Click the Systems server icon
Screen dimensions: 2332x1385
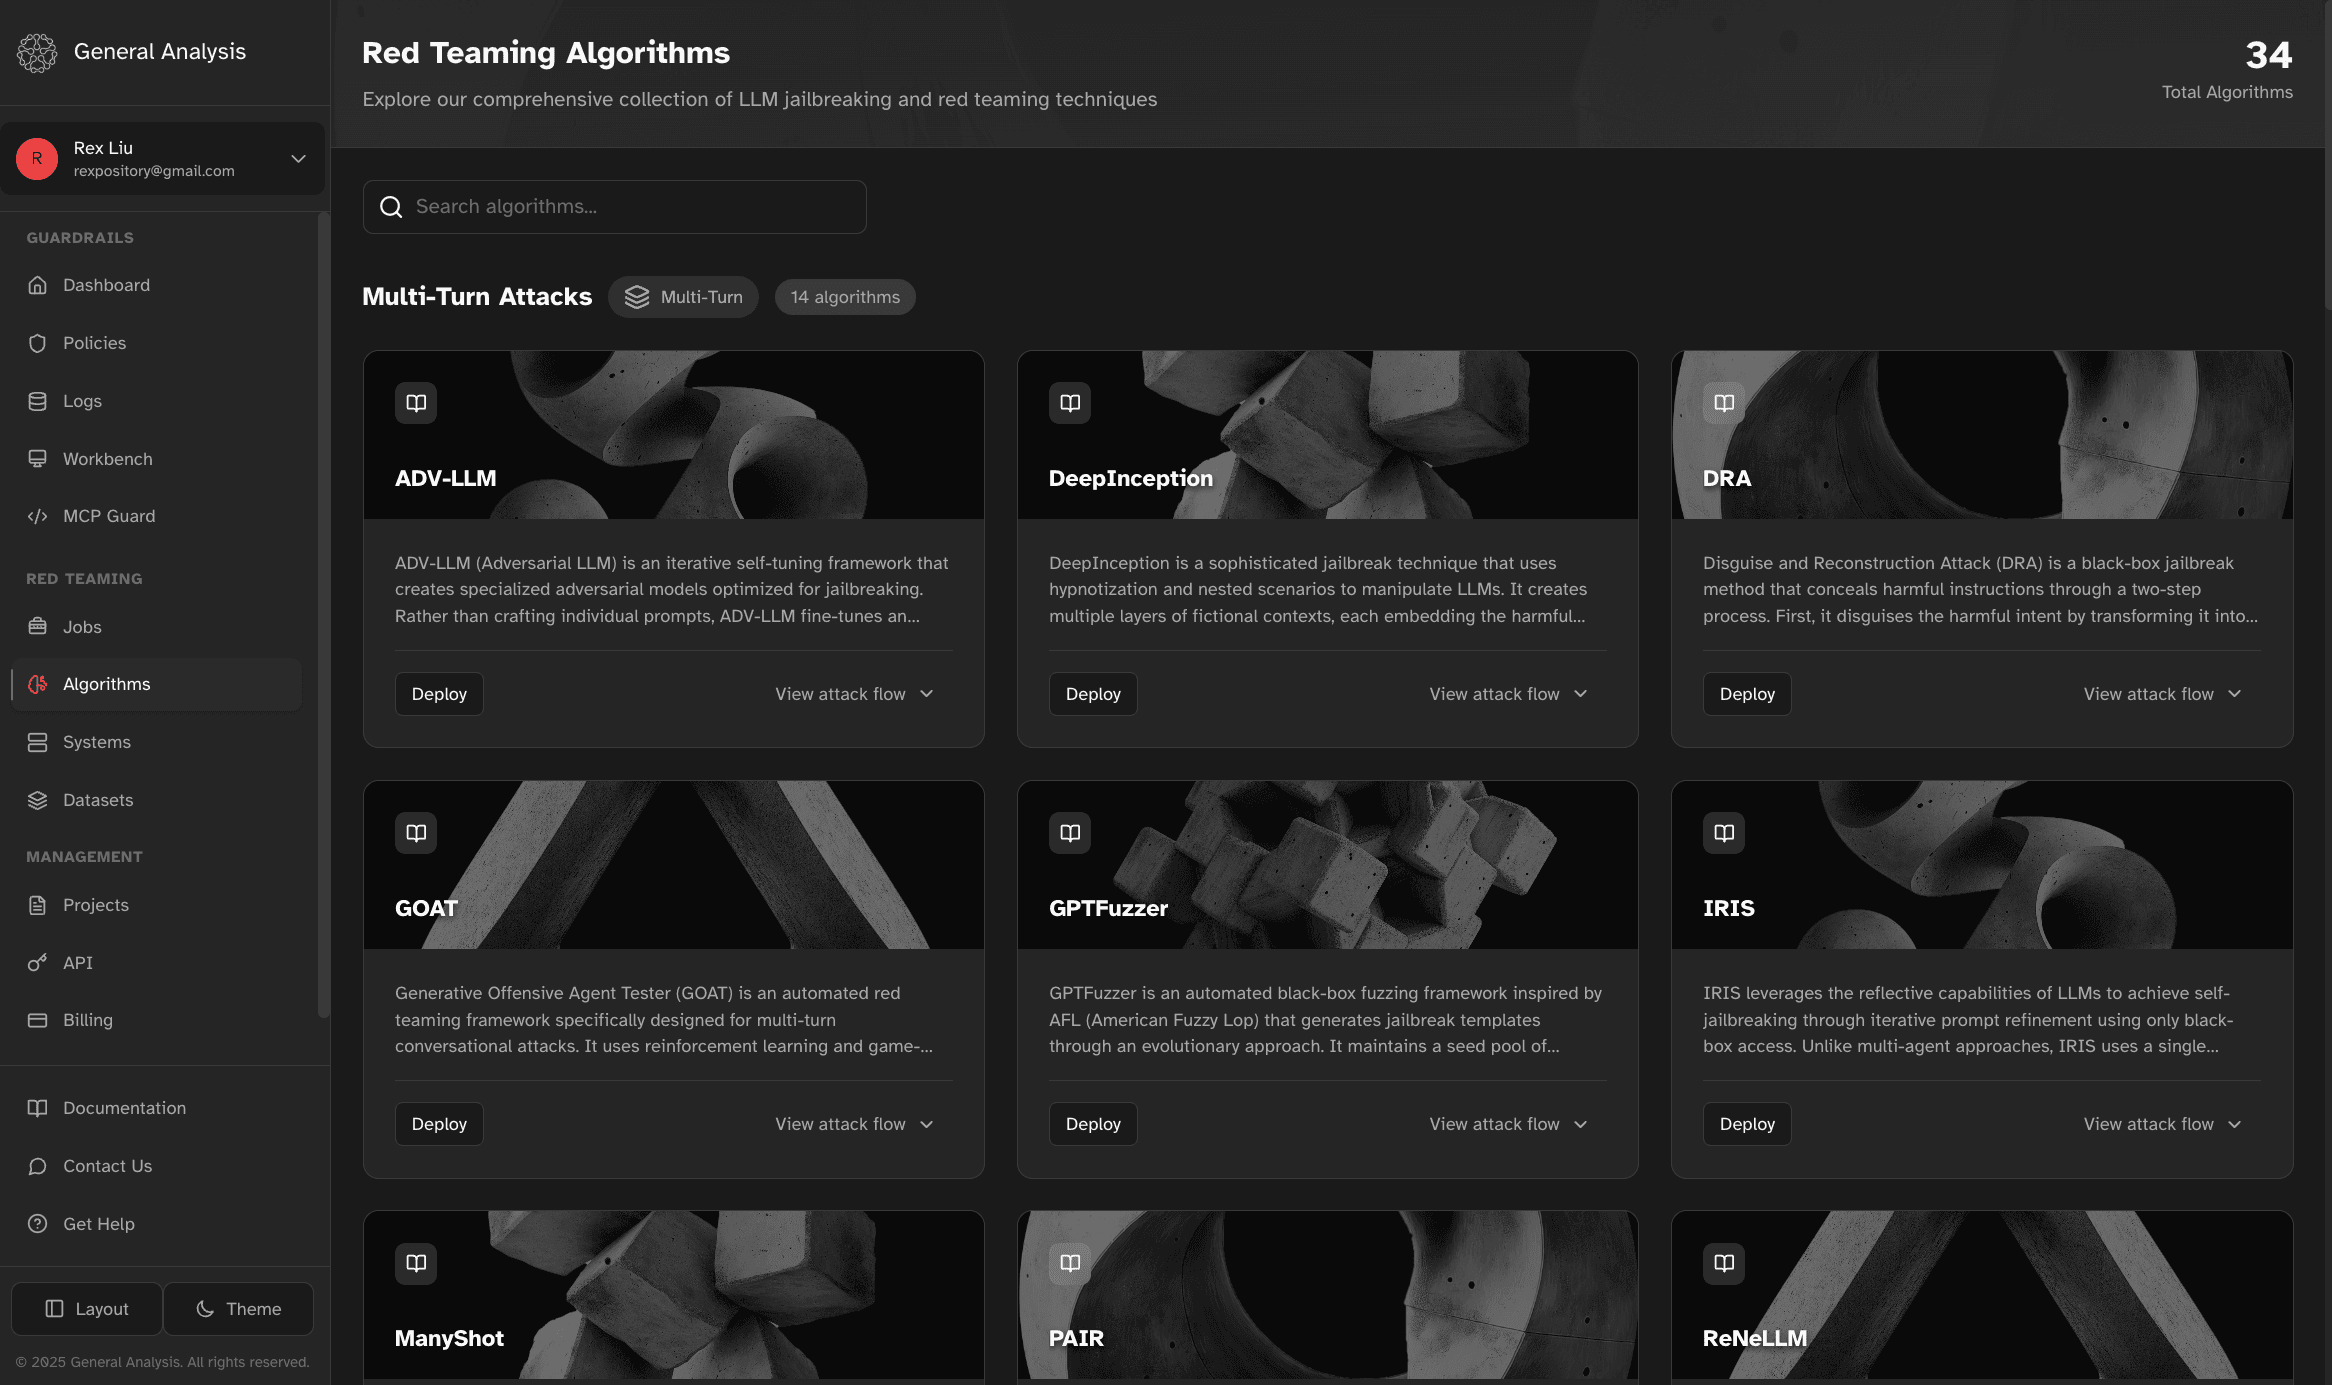(x=38, y=742)
